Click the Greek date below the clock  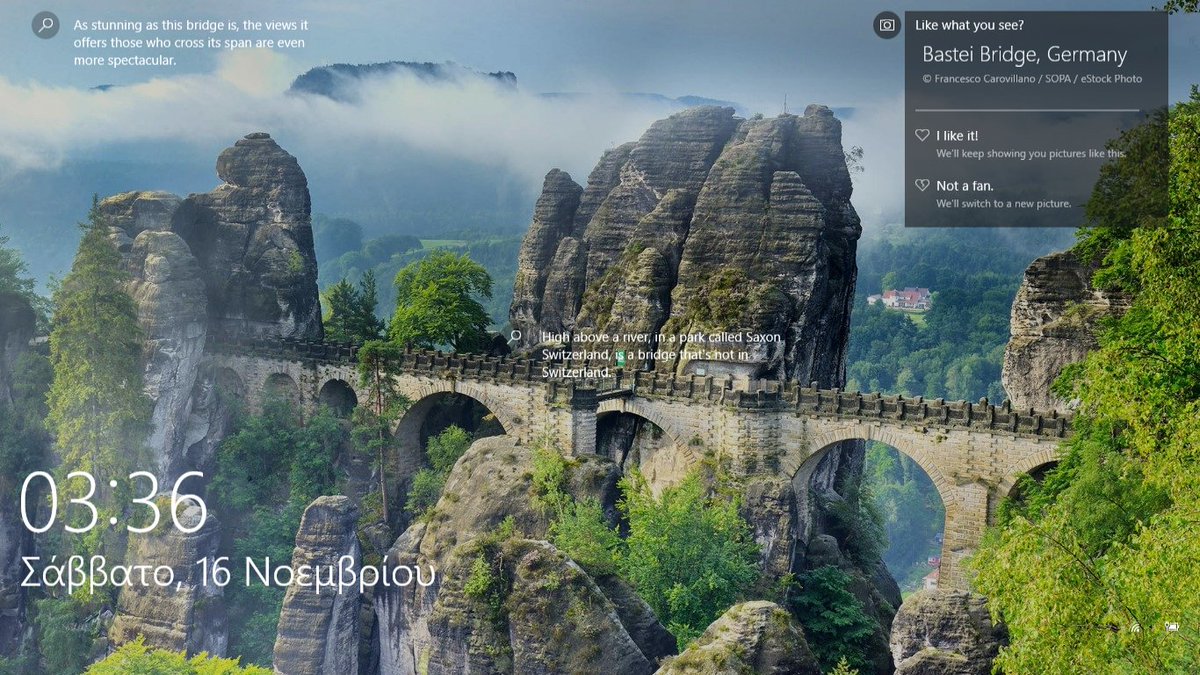pyautogui.click(x=225, y=570)
